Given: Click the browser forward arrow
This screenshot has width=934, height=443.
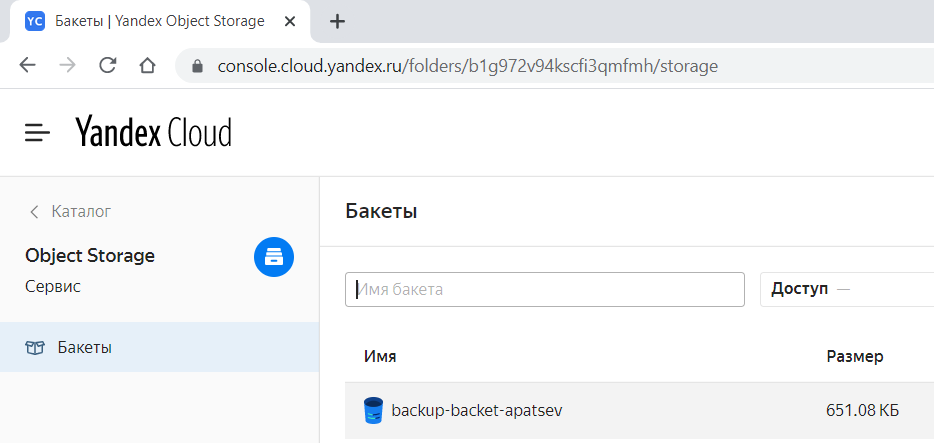Looking at the screenshot, I should [x=67, y=65].
